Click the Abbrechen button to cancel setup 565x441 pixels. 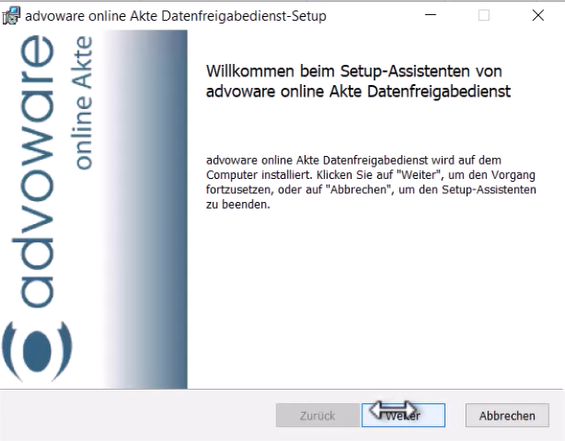pyautogui.click(x=507, y=415)
